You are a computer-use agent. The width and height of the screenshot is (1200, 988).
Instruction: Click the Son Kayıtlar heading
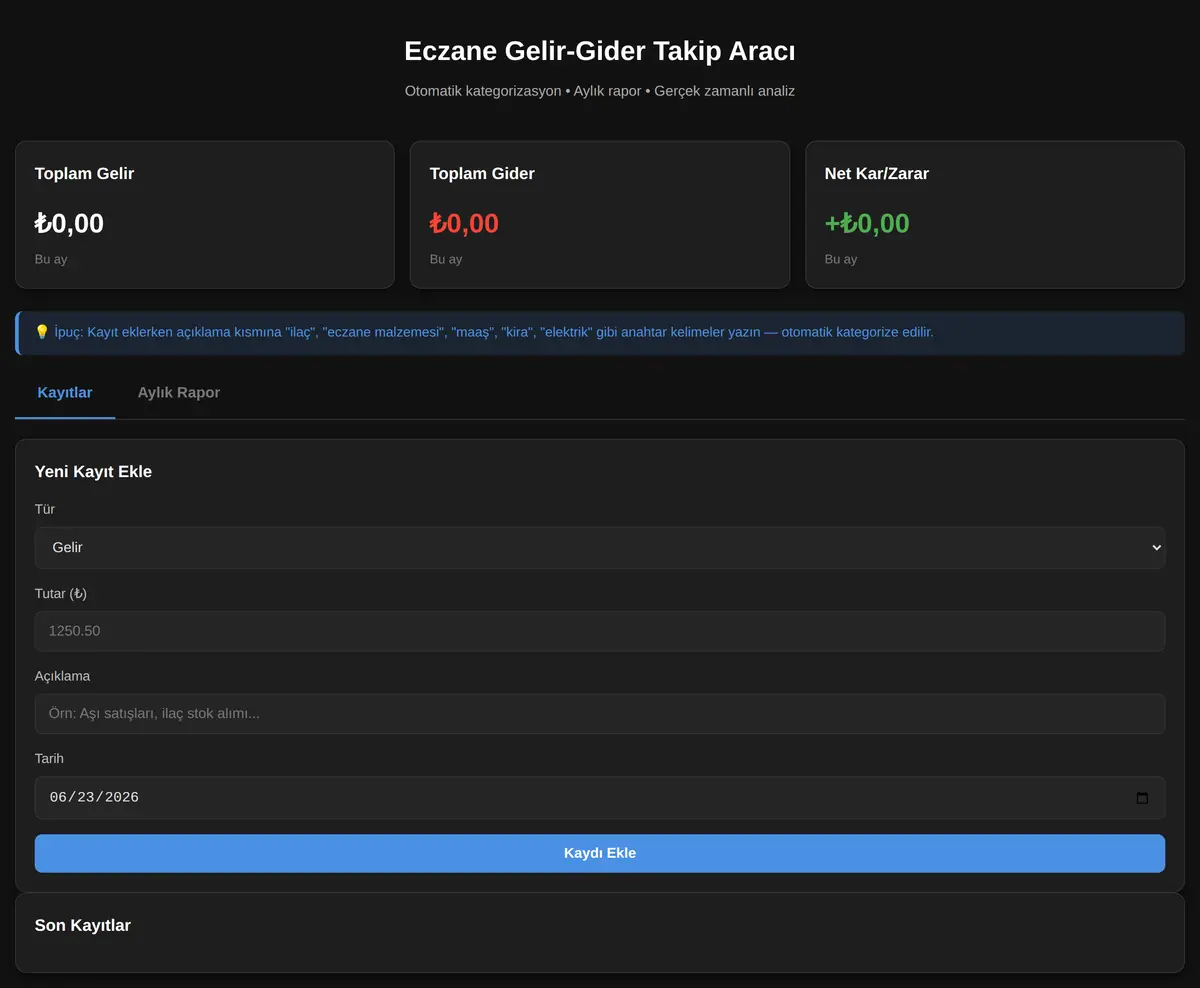coord(83,925)
